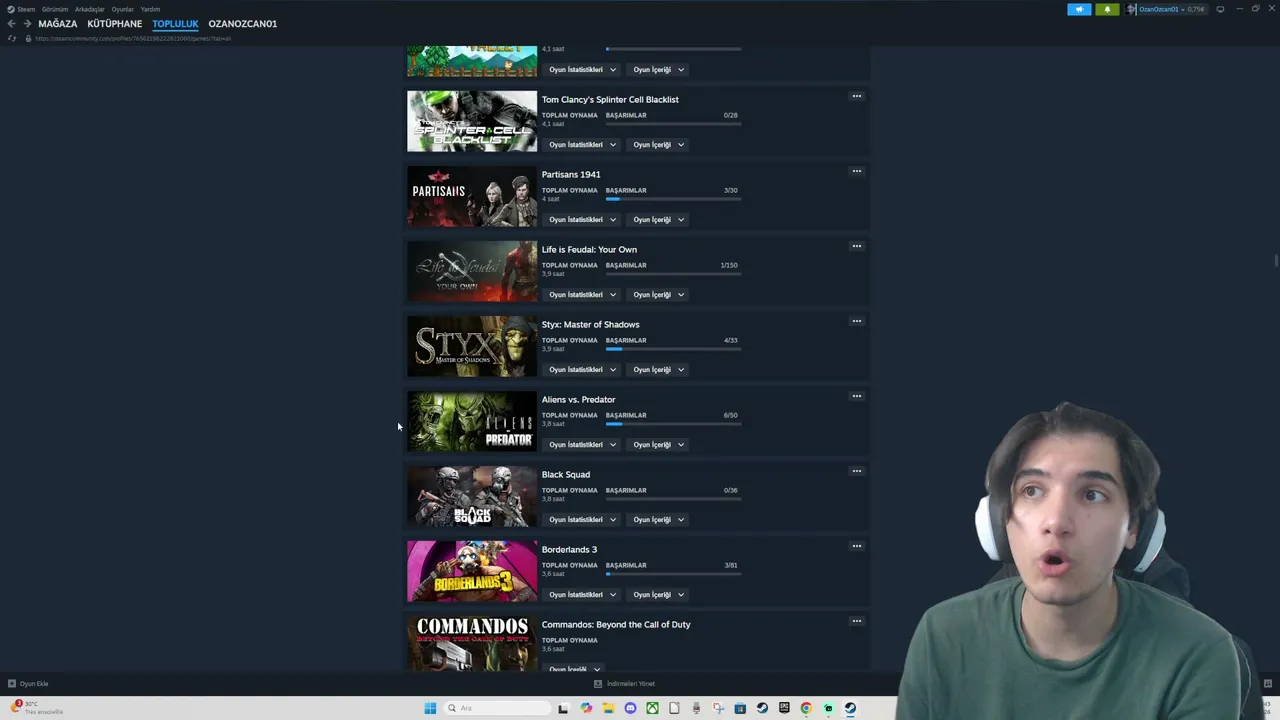Expand Oyun İçeriği for Life is Feudal
Image resolution: width=1280 pixels, height=720 pixels.
659,294
